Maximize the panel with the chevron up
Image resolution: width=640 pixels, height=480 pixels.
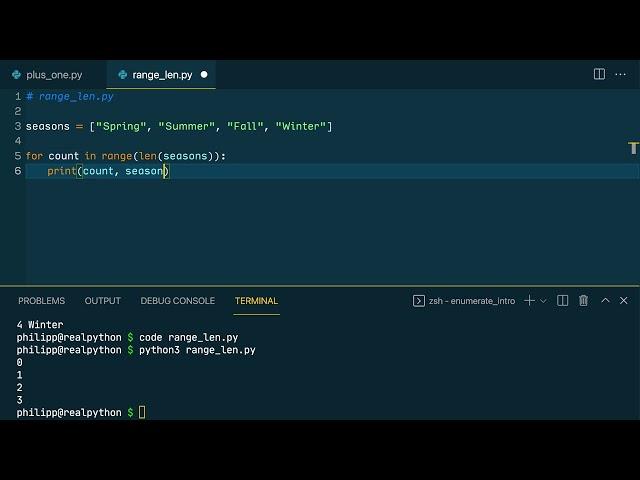pos(605,300)
